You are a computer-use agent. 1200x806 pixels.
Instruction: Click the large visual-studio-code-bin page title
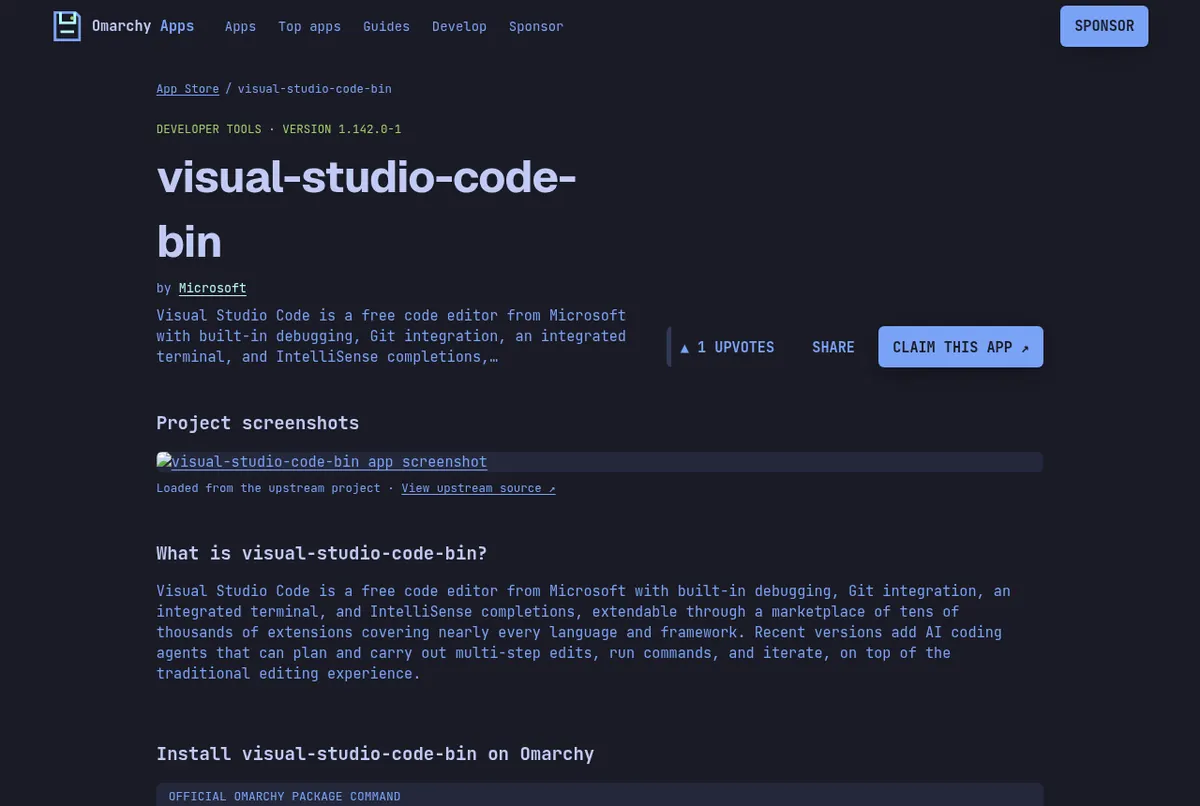[366, 208]
